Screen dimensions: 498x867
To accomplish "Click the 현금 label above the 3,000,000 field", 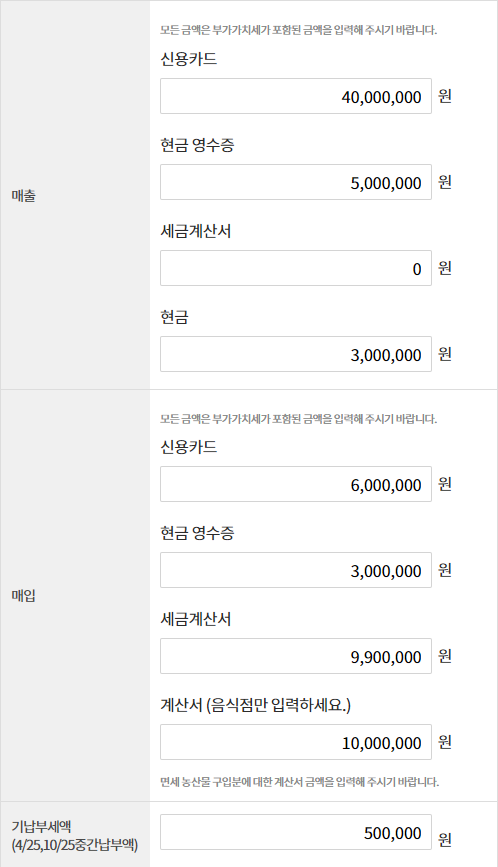I will tap(175, 317).
